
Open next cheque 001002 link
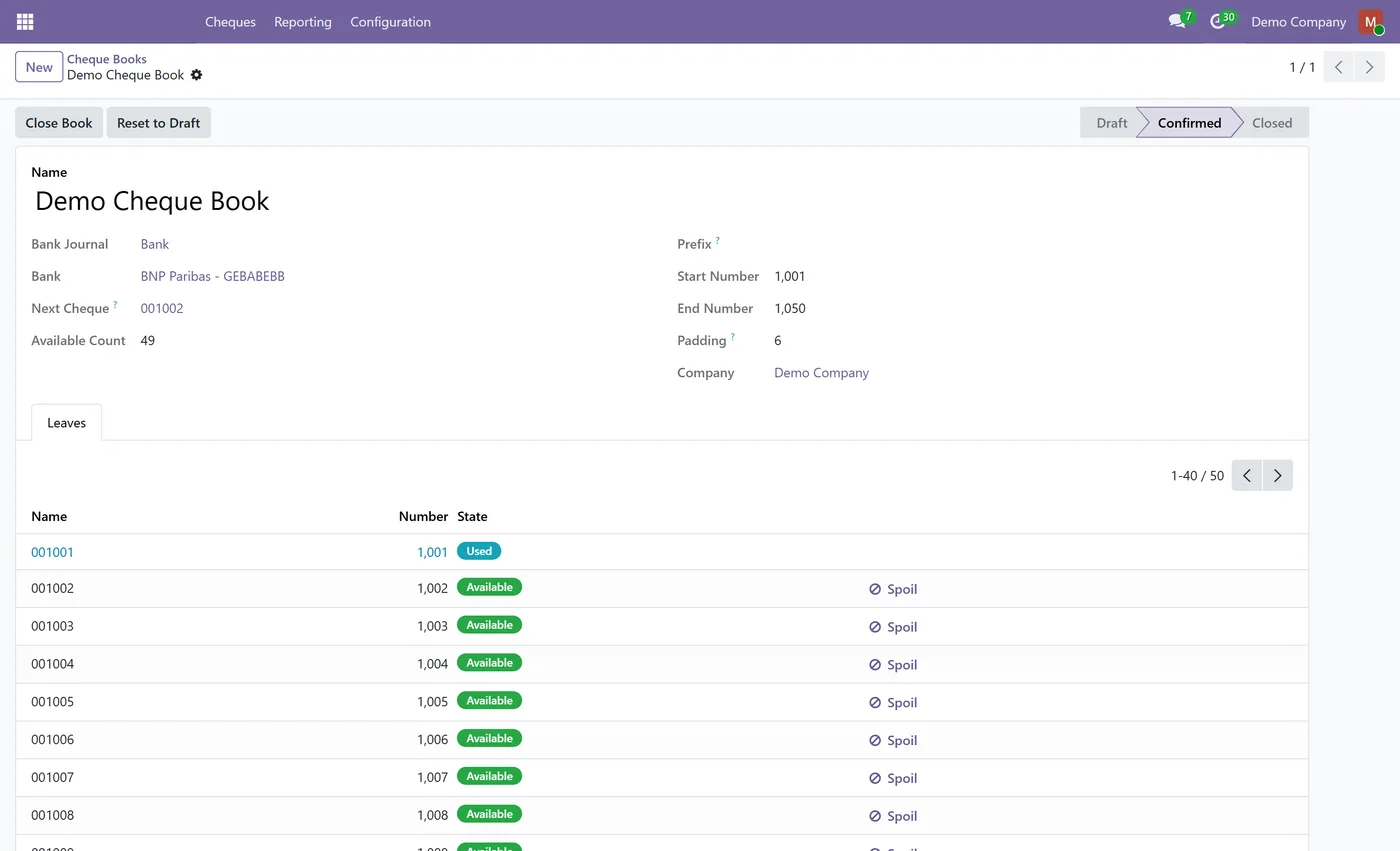[162, 308]
